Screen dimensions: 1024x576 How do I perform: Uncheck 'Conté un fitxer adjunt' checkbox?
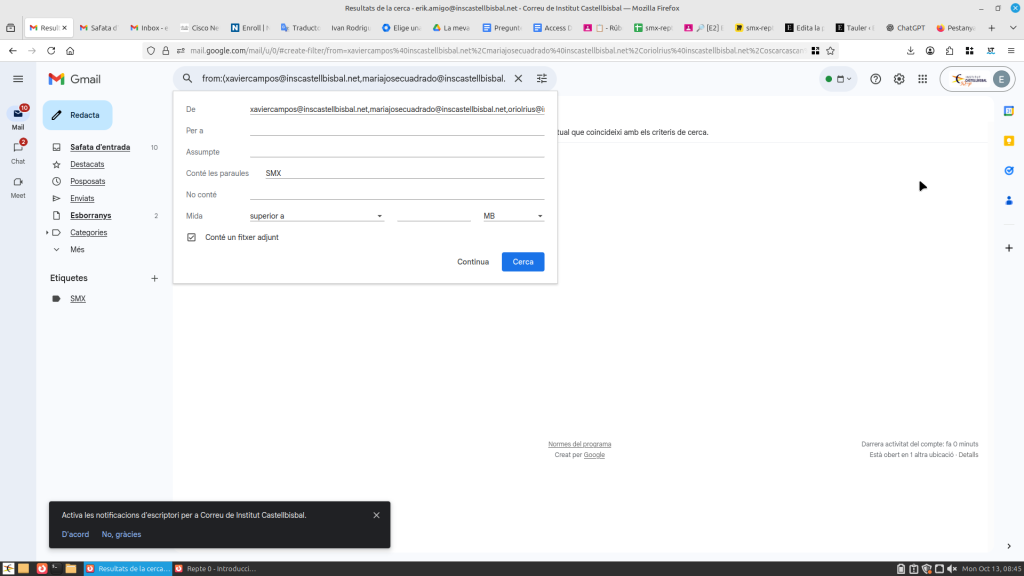[192, 237]
